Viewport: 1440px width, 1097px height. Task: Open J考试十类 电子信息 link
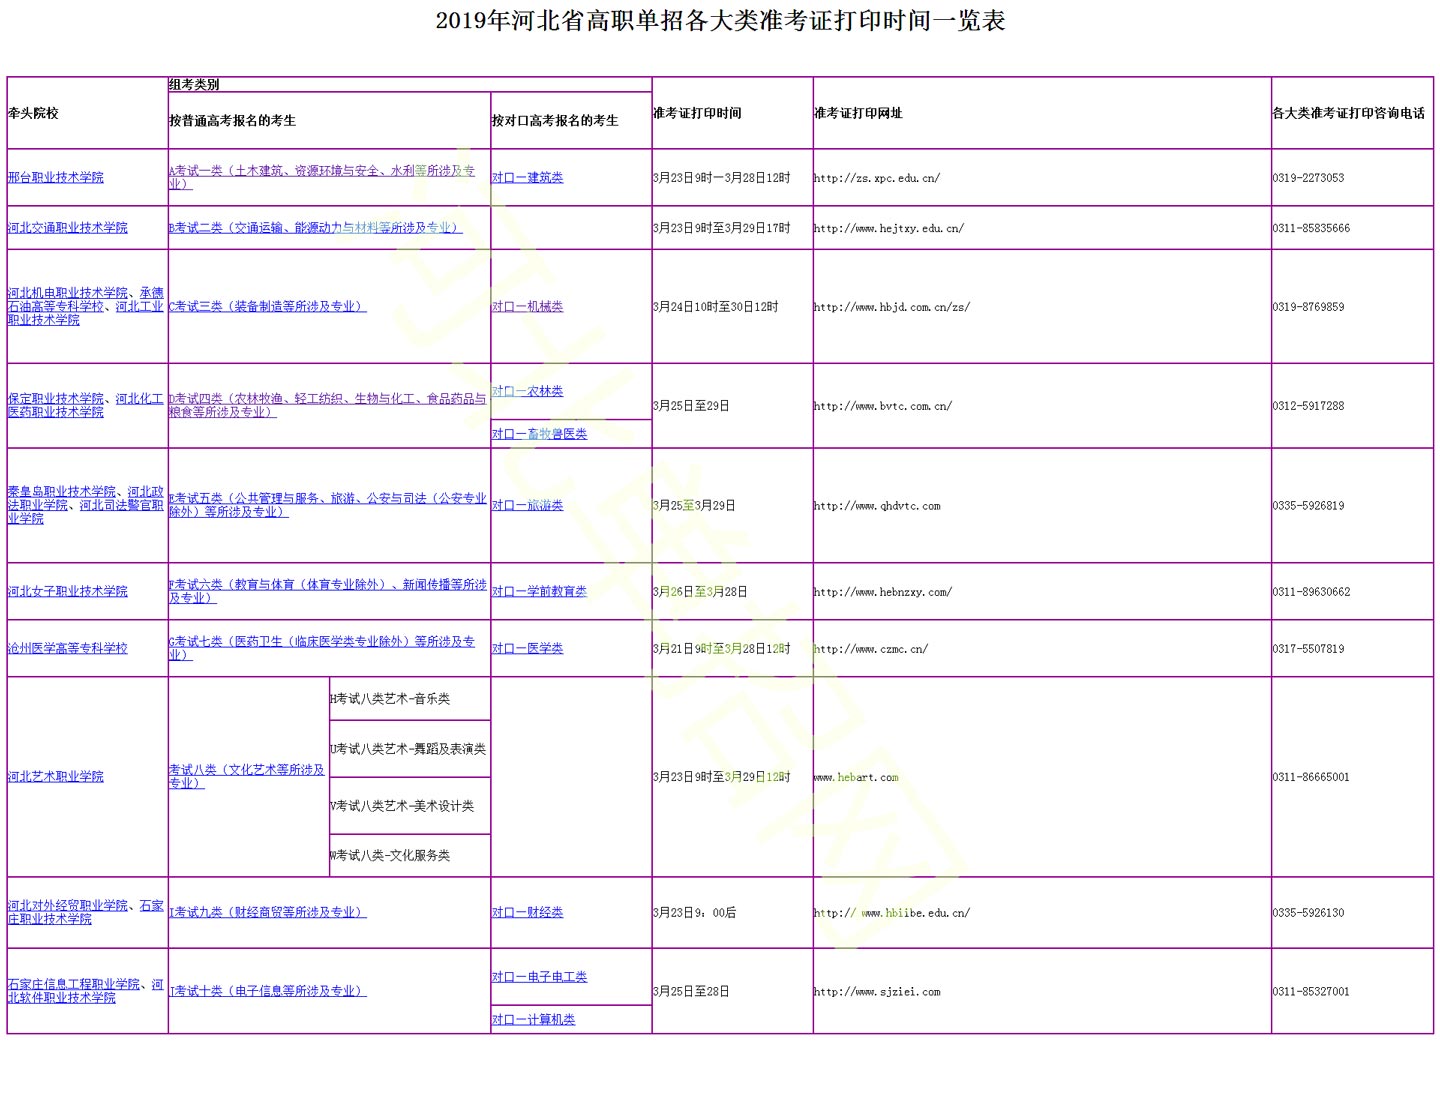(268, 991)
